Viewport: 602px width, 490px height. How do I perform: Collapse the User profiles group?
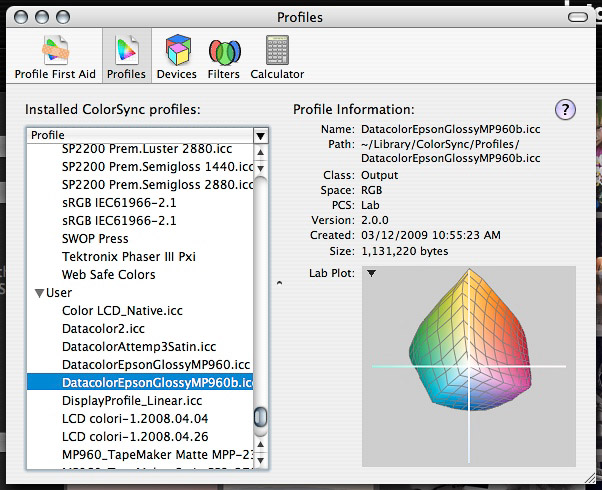click(40, 293)
